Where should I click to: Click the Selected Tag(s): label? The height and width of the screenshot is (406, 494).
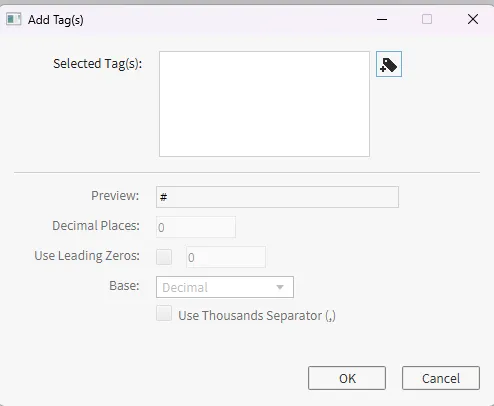pos(98,63)
